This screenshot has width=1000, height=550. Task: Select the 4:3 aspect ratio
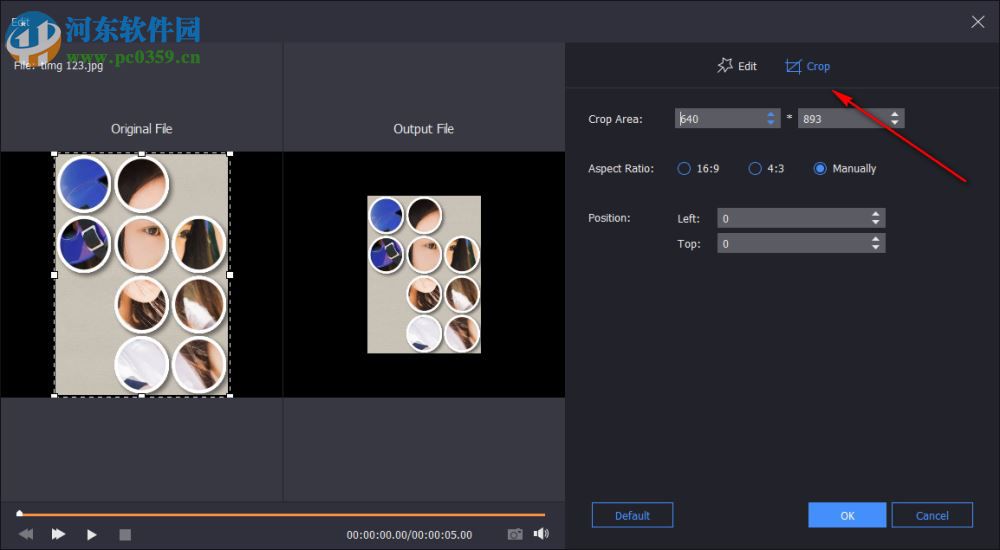tap(766, 168)
